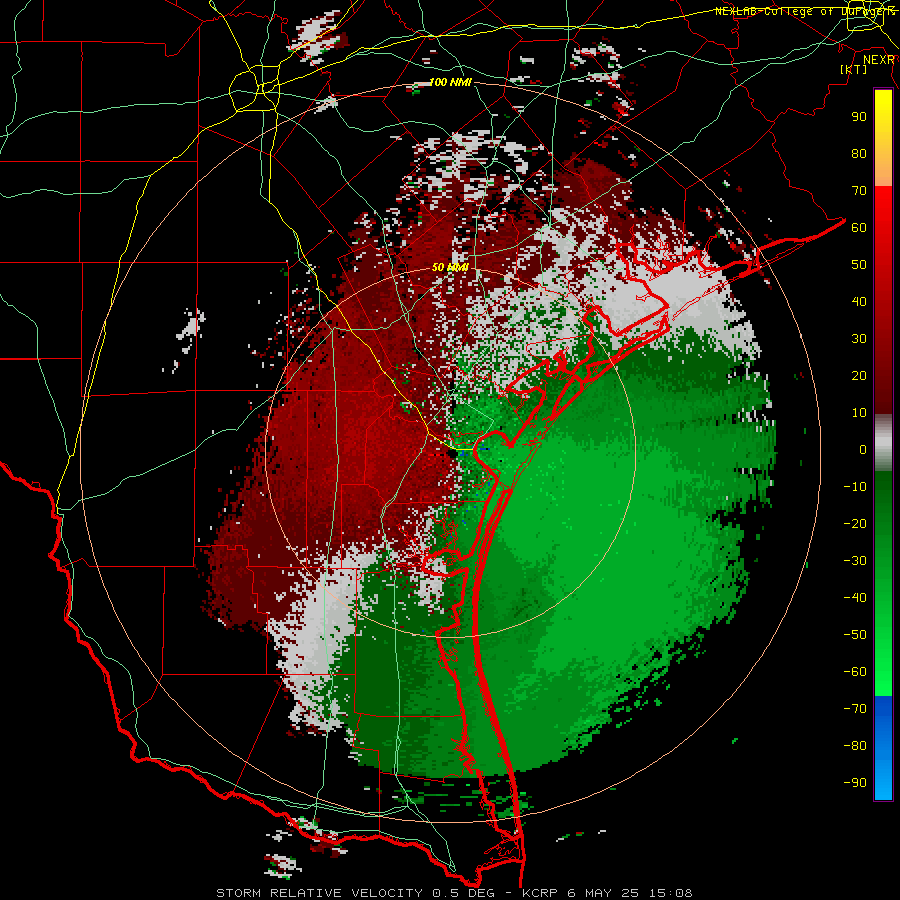This screenshot has width=900, height=900.
Task: Click the "NEXR" label near the top right
Action: [879, 60]
